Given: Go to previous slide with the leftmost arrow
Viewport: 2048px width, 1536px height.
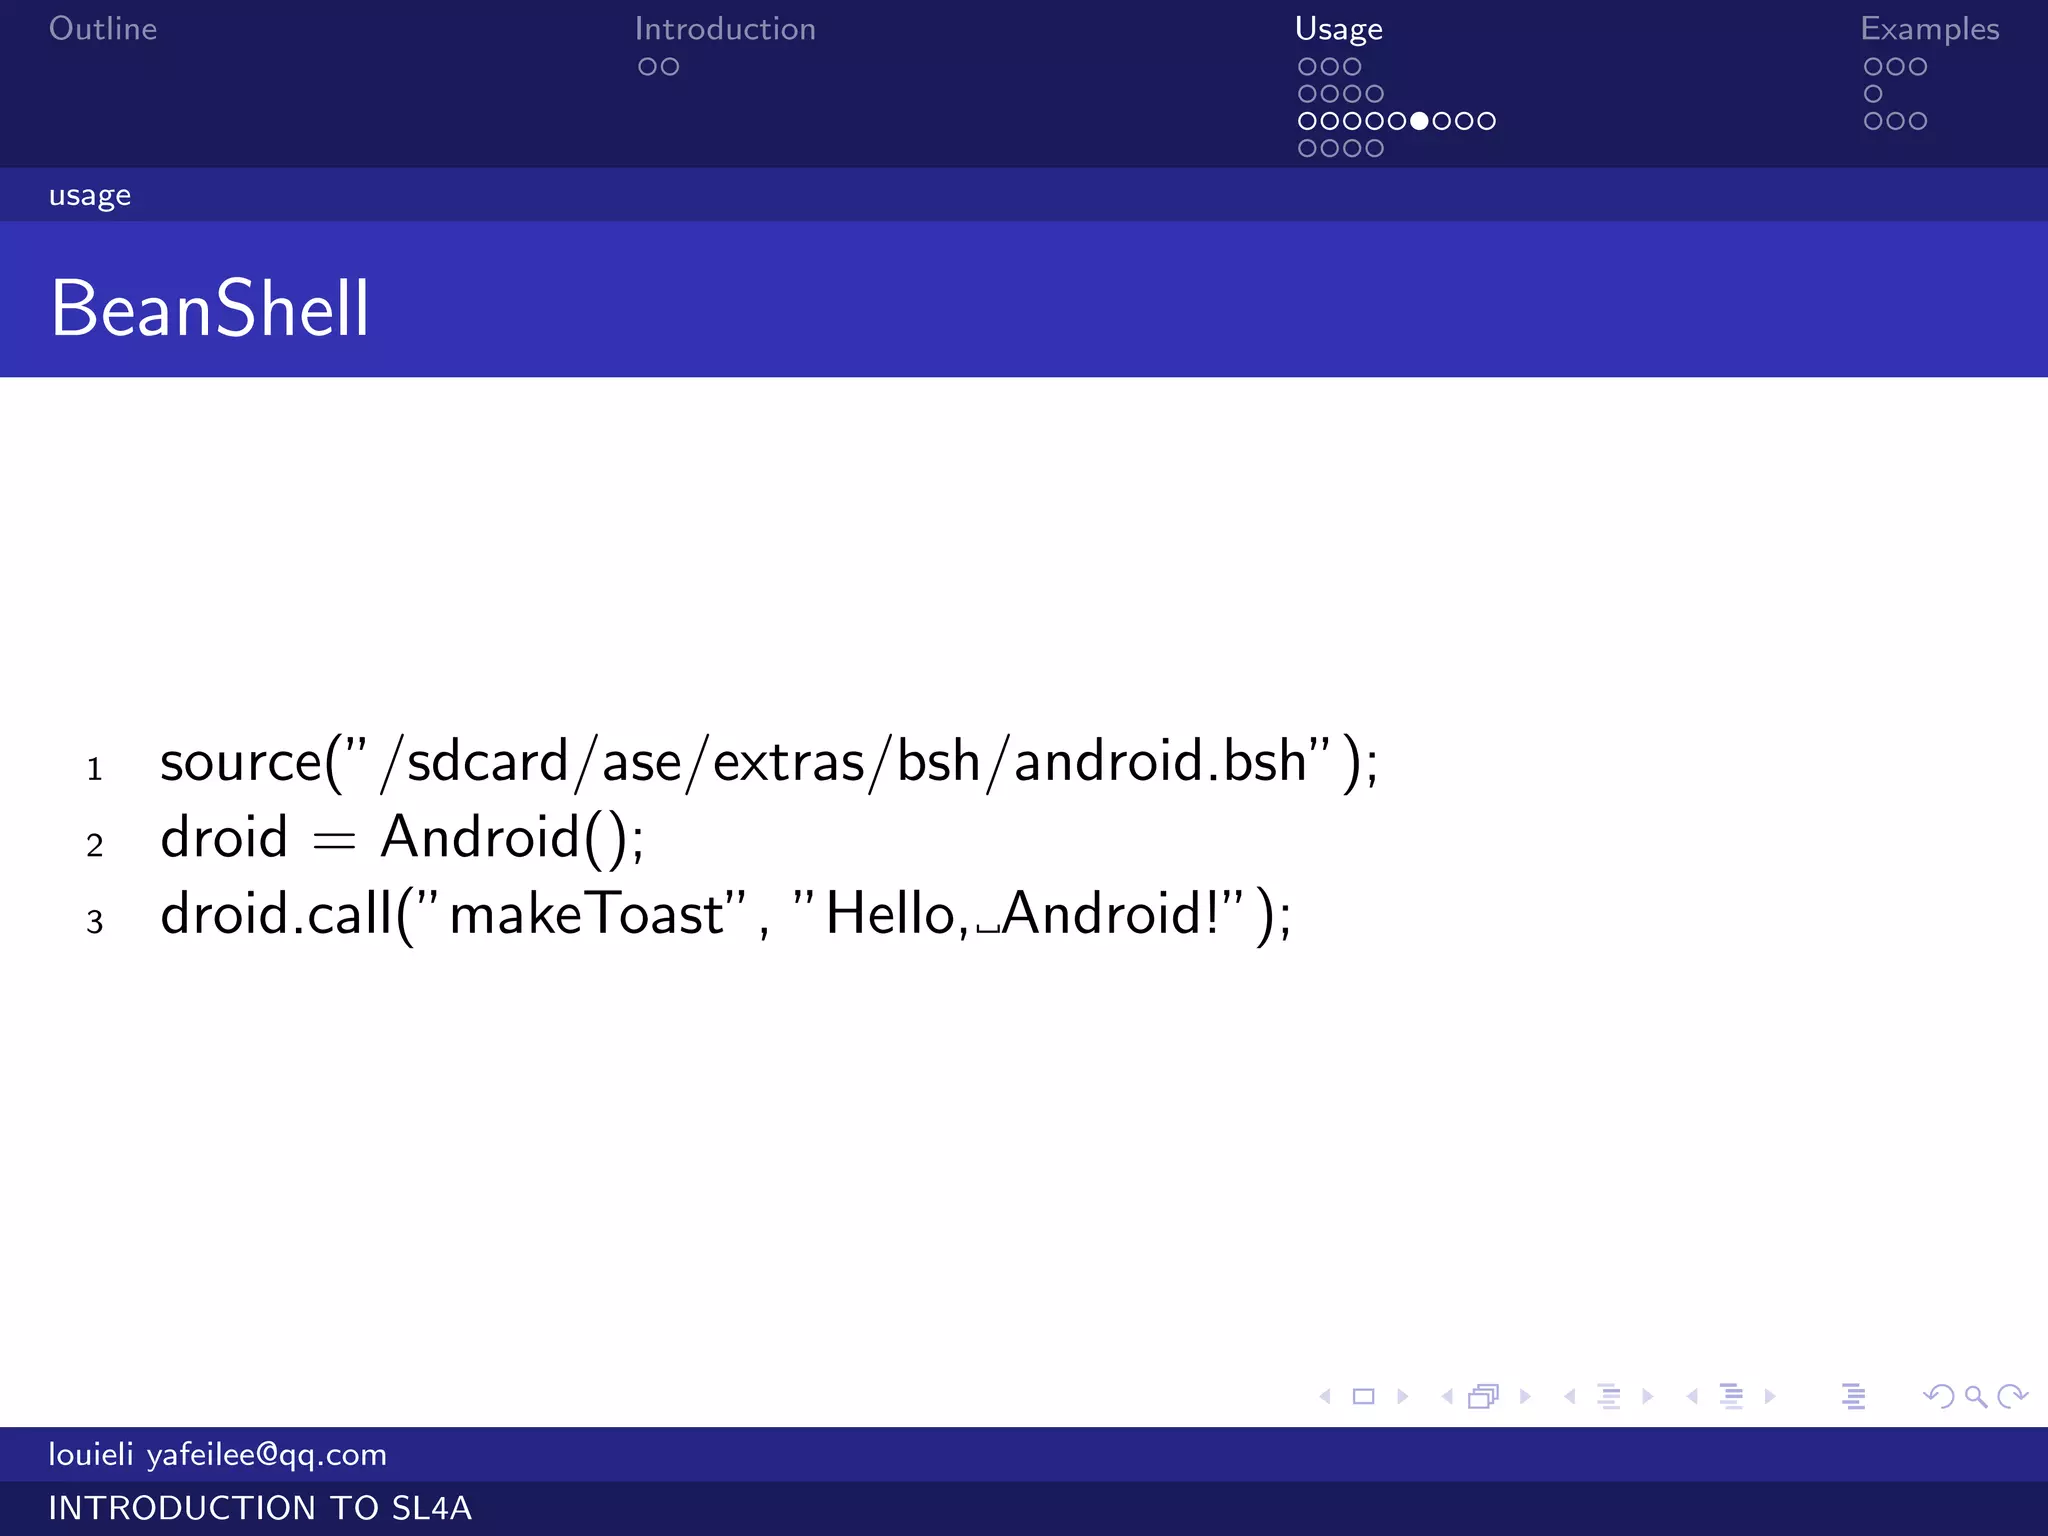Looking at the screenshot, I should click(x=1325, y=1396).
